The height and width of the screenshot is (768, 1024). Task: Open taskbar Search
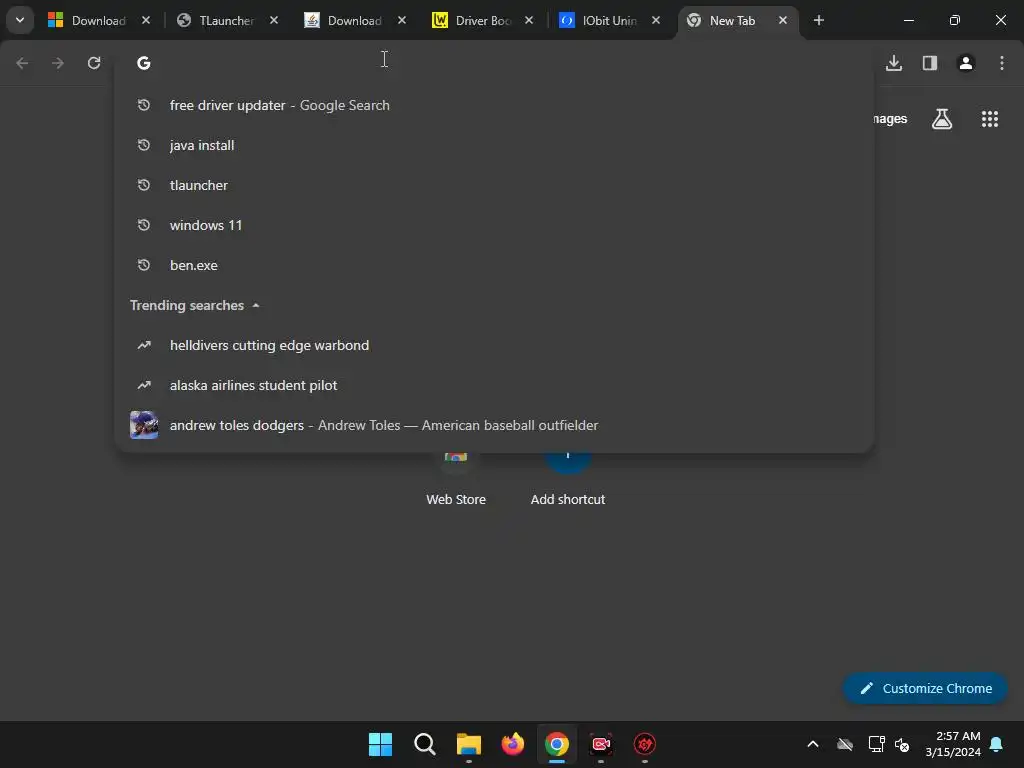point(424,744)
